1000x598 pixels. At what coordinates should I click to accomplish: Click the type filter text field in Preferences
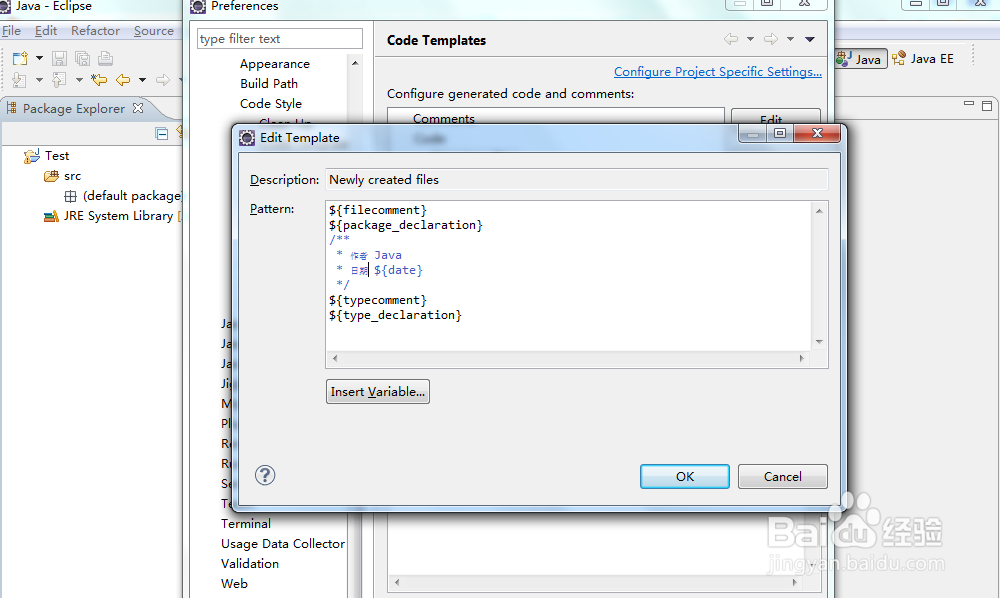tap(279, 39)
